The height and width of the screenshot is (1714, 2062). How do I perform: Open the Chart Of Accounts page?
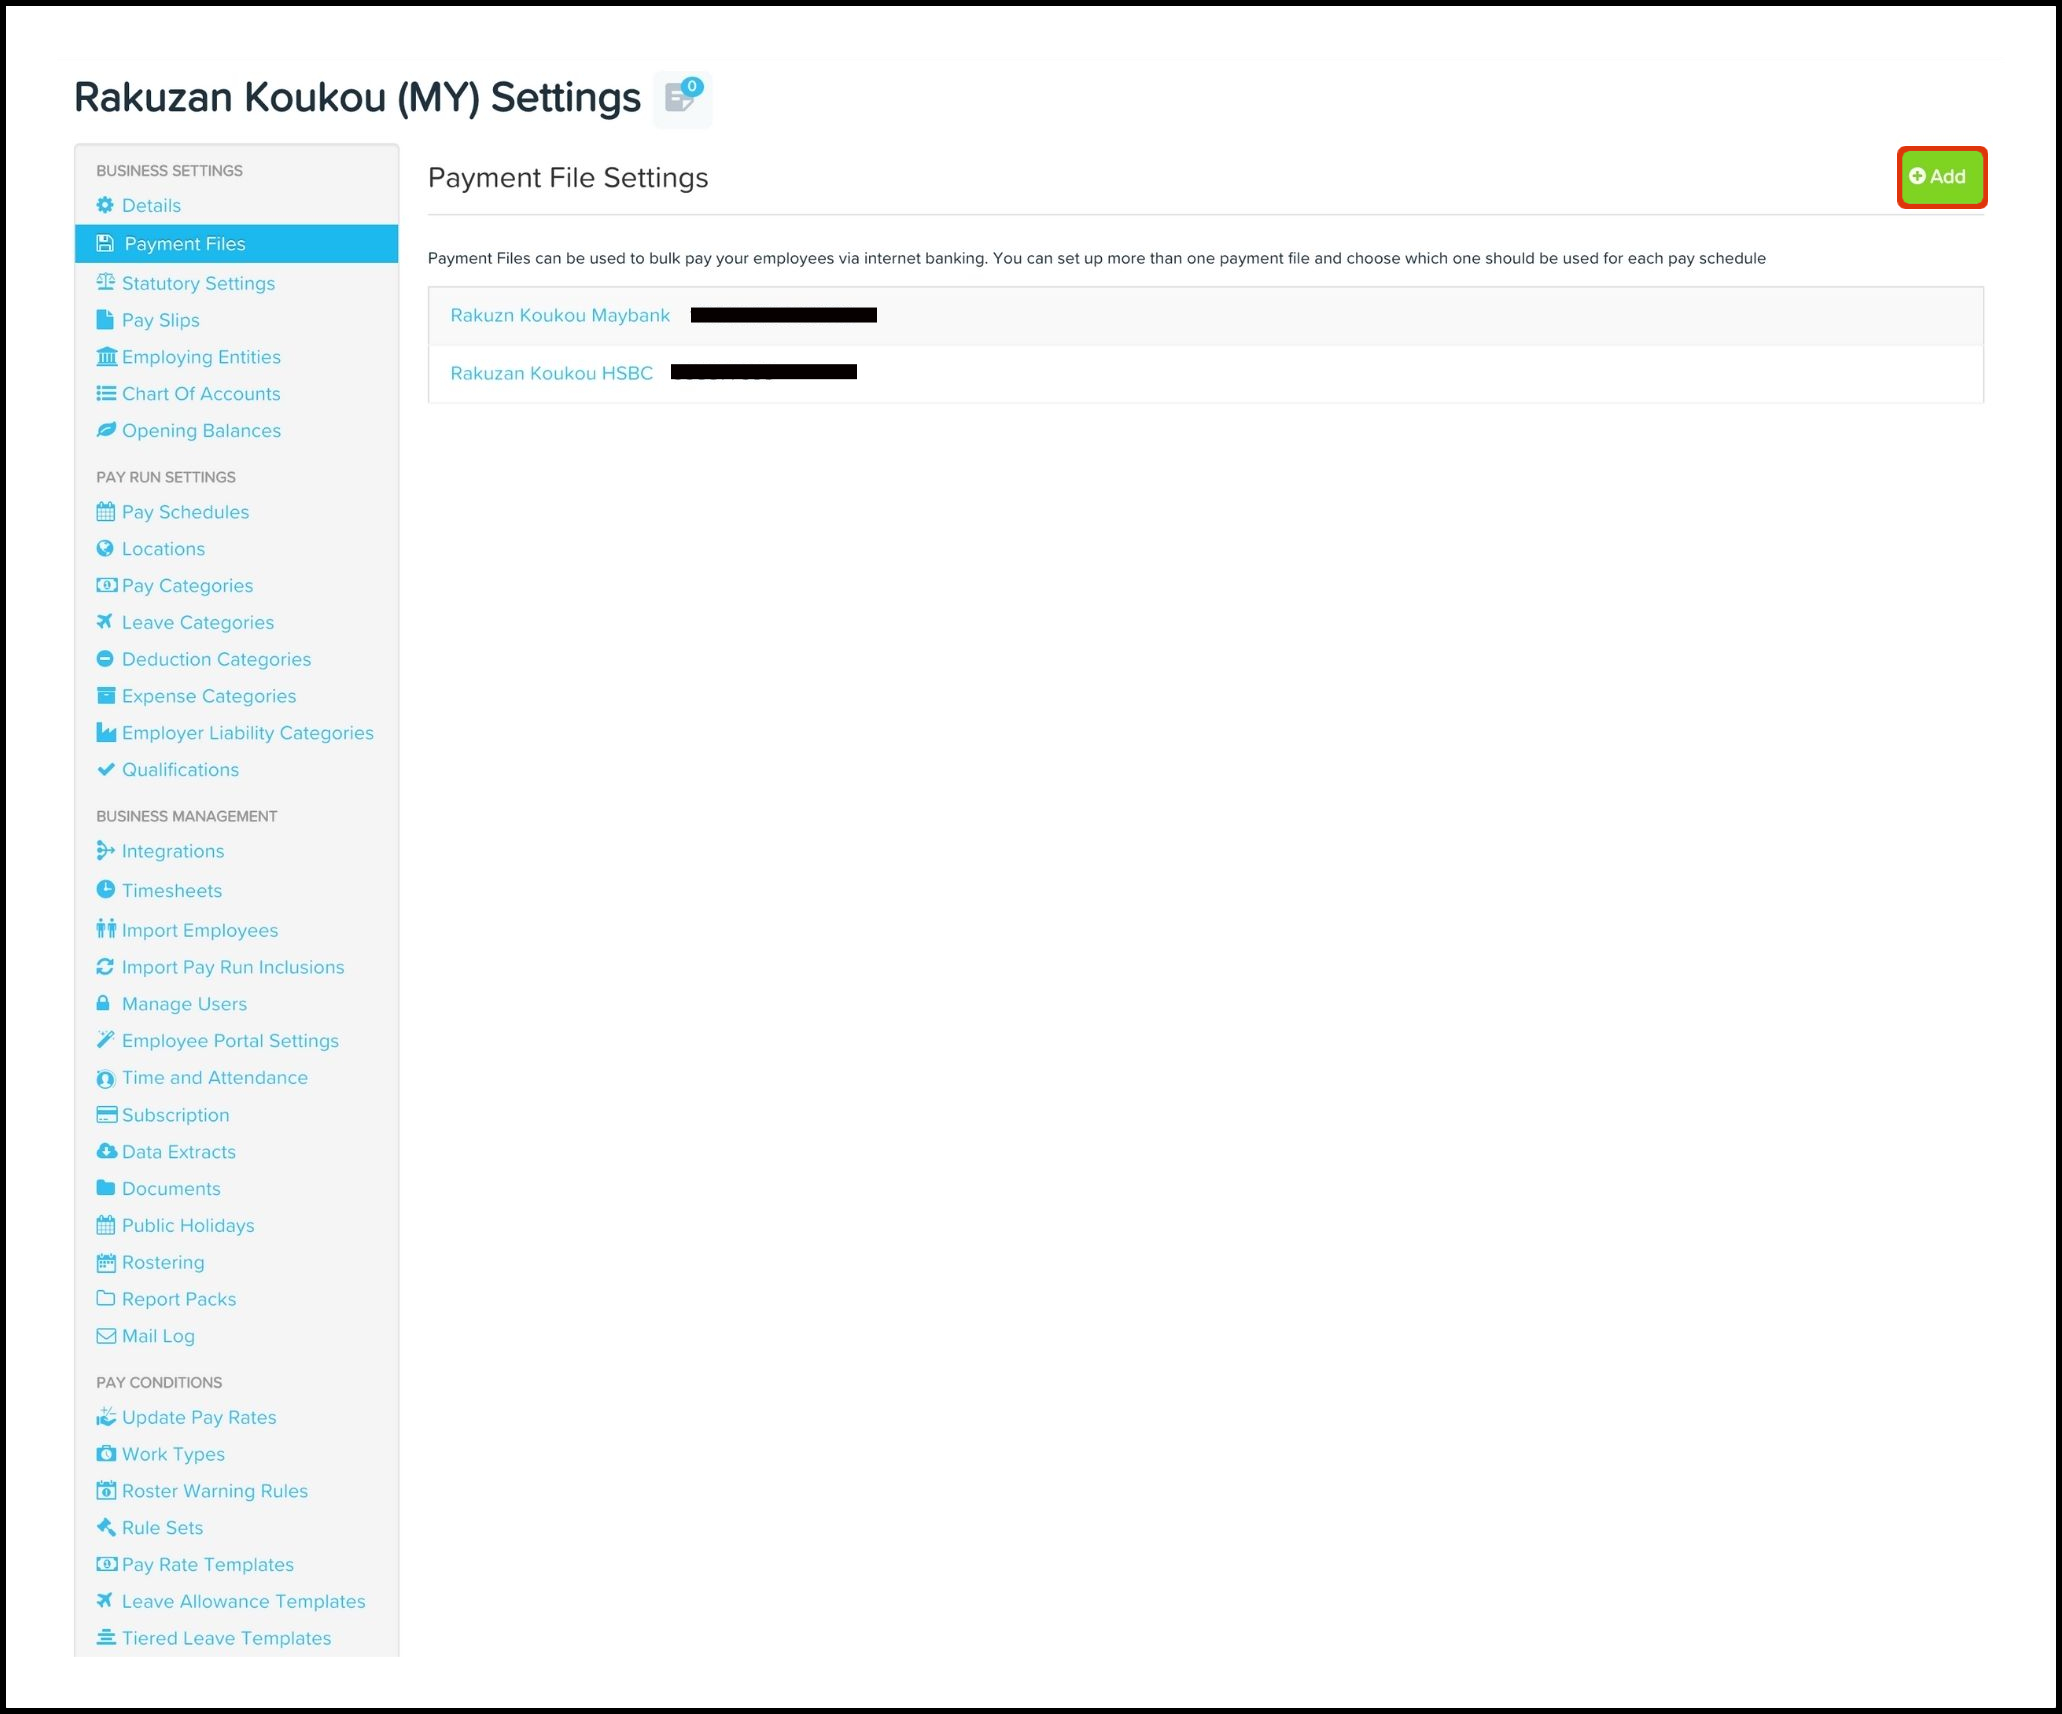[x=201, y=394]
